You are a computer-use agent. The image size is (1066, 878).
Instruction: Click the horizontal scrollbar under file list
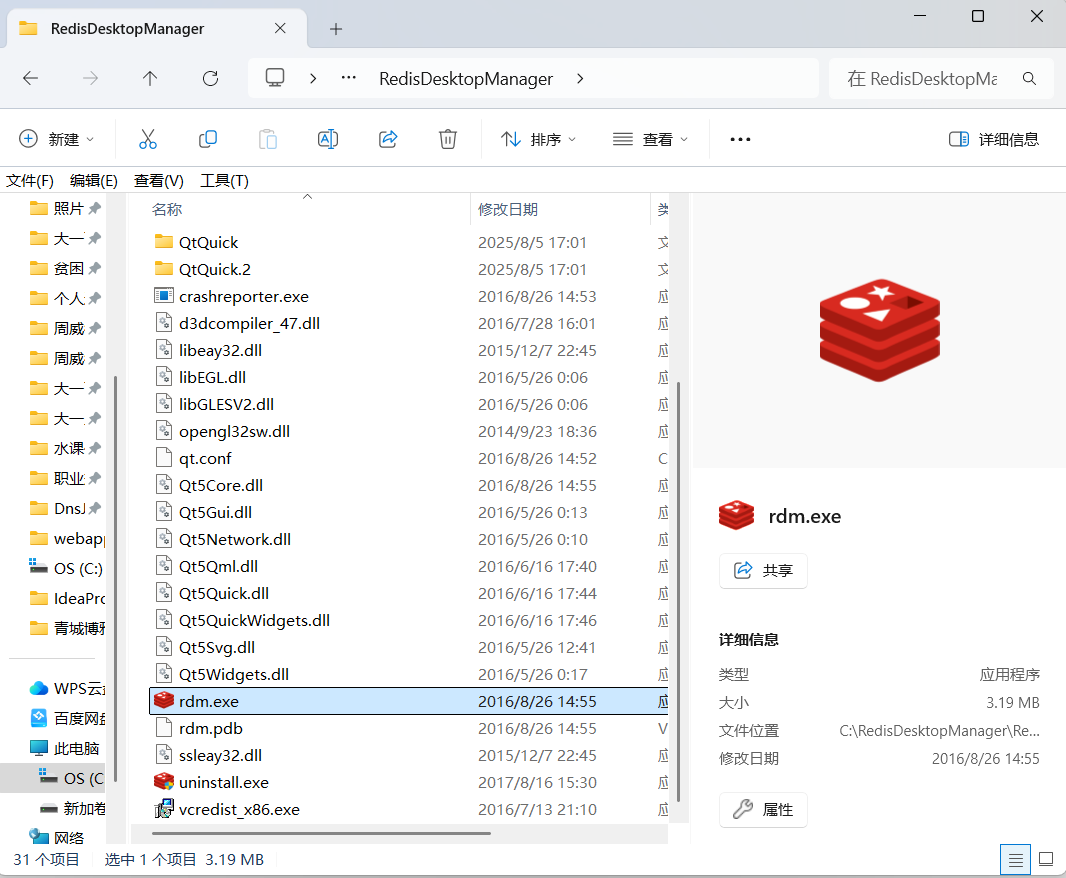click(x=321, y=833)
